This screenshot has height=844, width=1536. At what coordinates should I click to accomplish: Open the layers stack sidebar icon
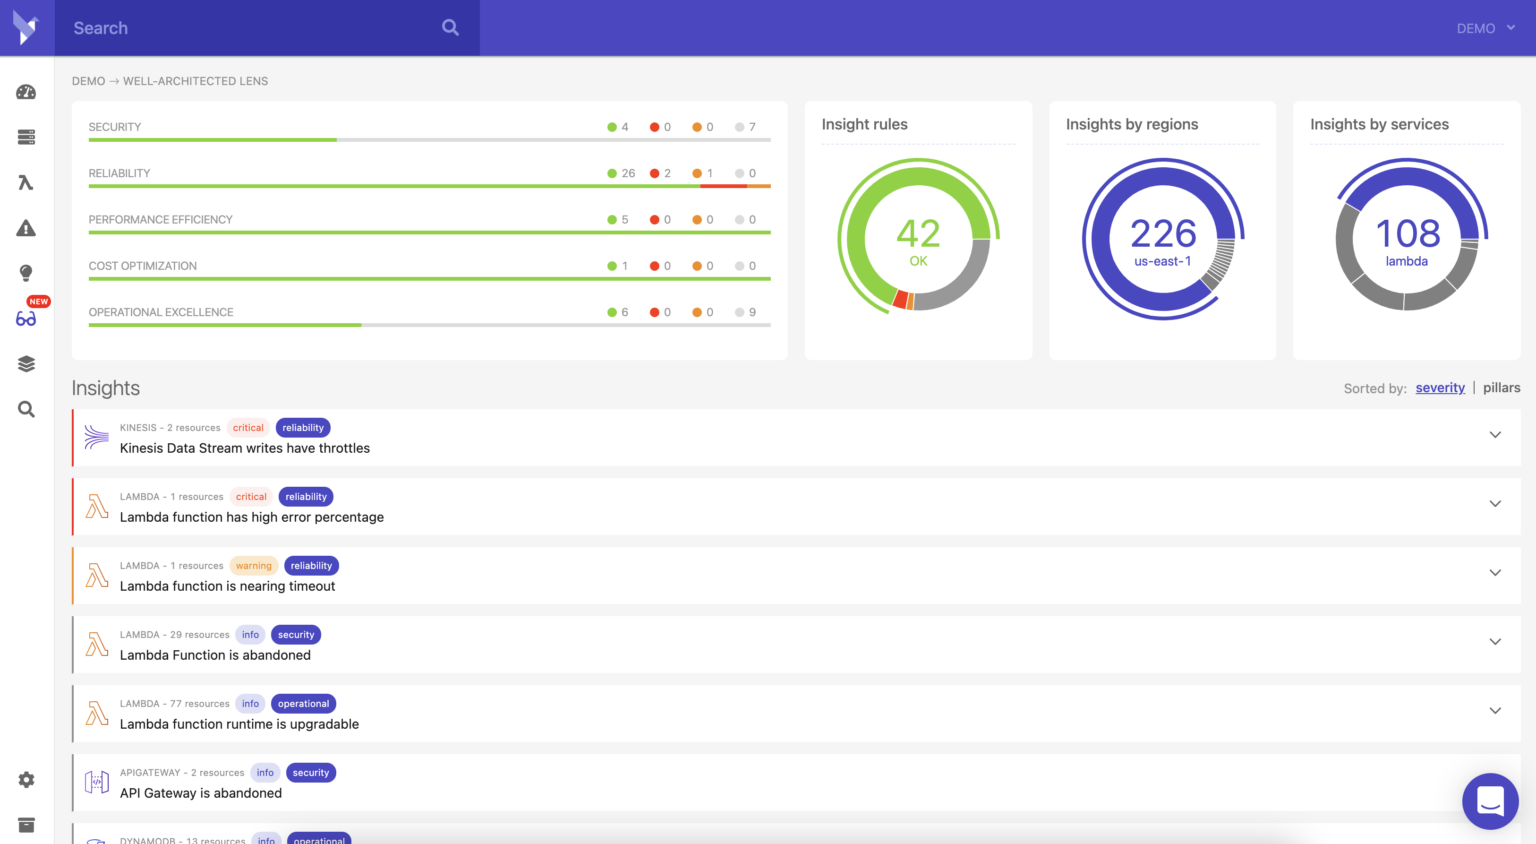[x=26, y=364]
